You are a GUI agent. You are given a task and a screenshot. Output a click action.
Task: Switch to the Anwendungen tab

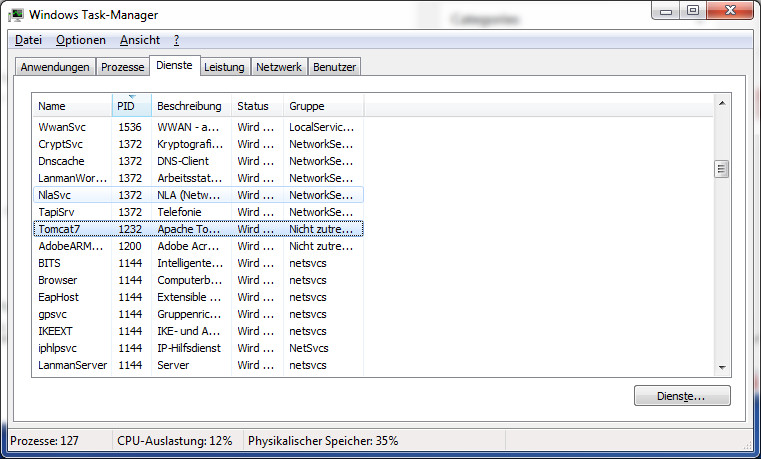(x=55, y=67)
